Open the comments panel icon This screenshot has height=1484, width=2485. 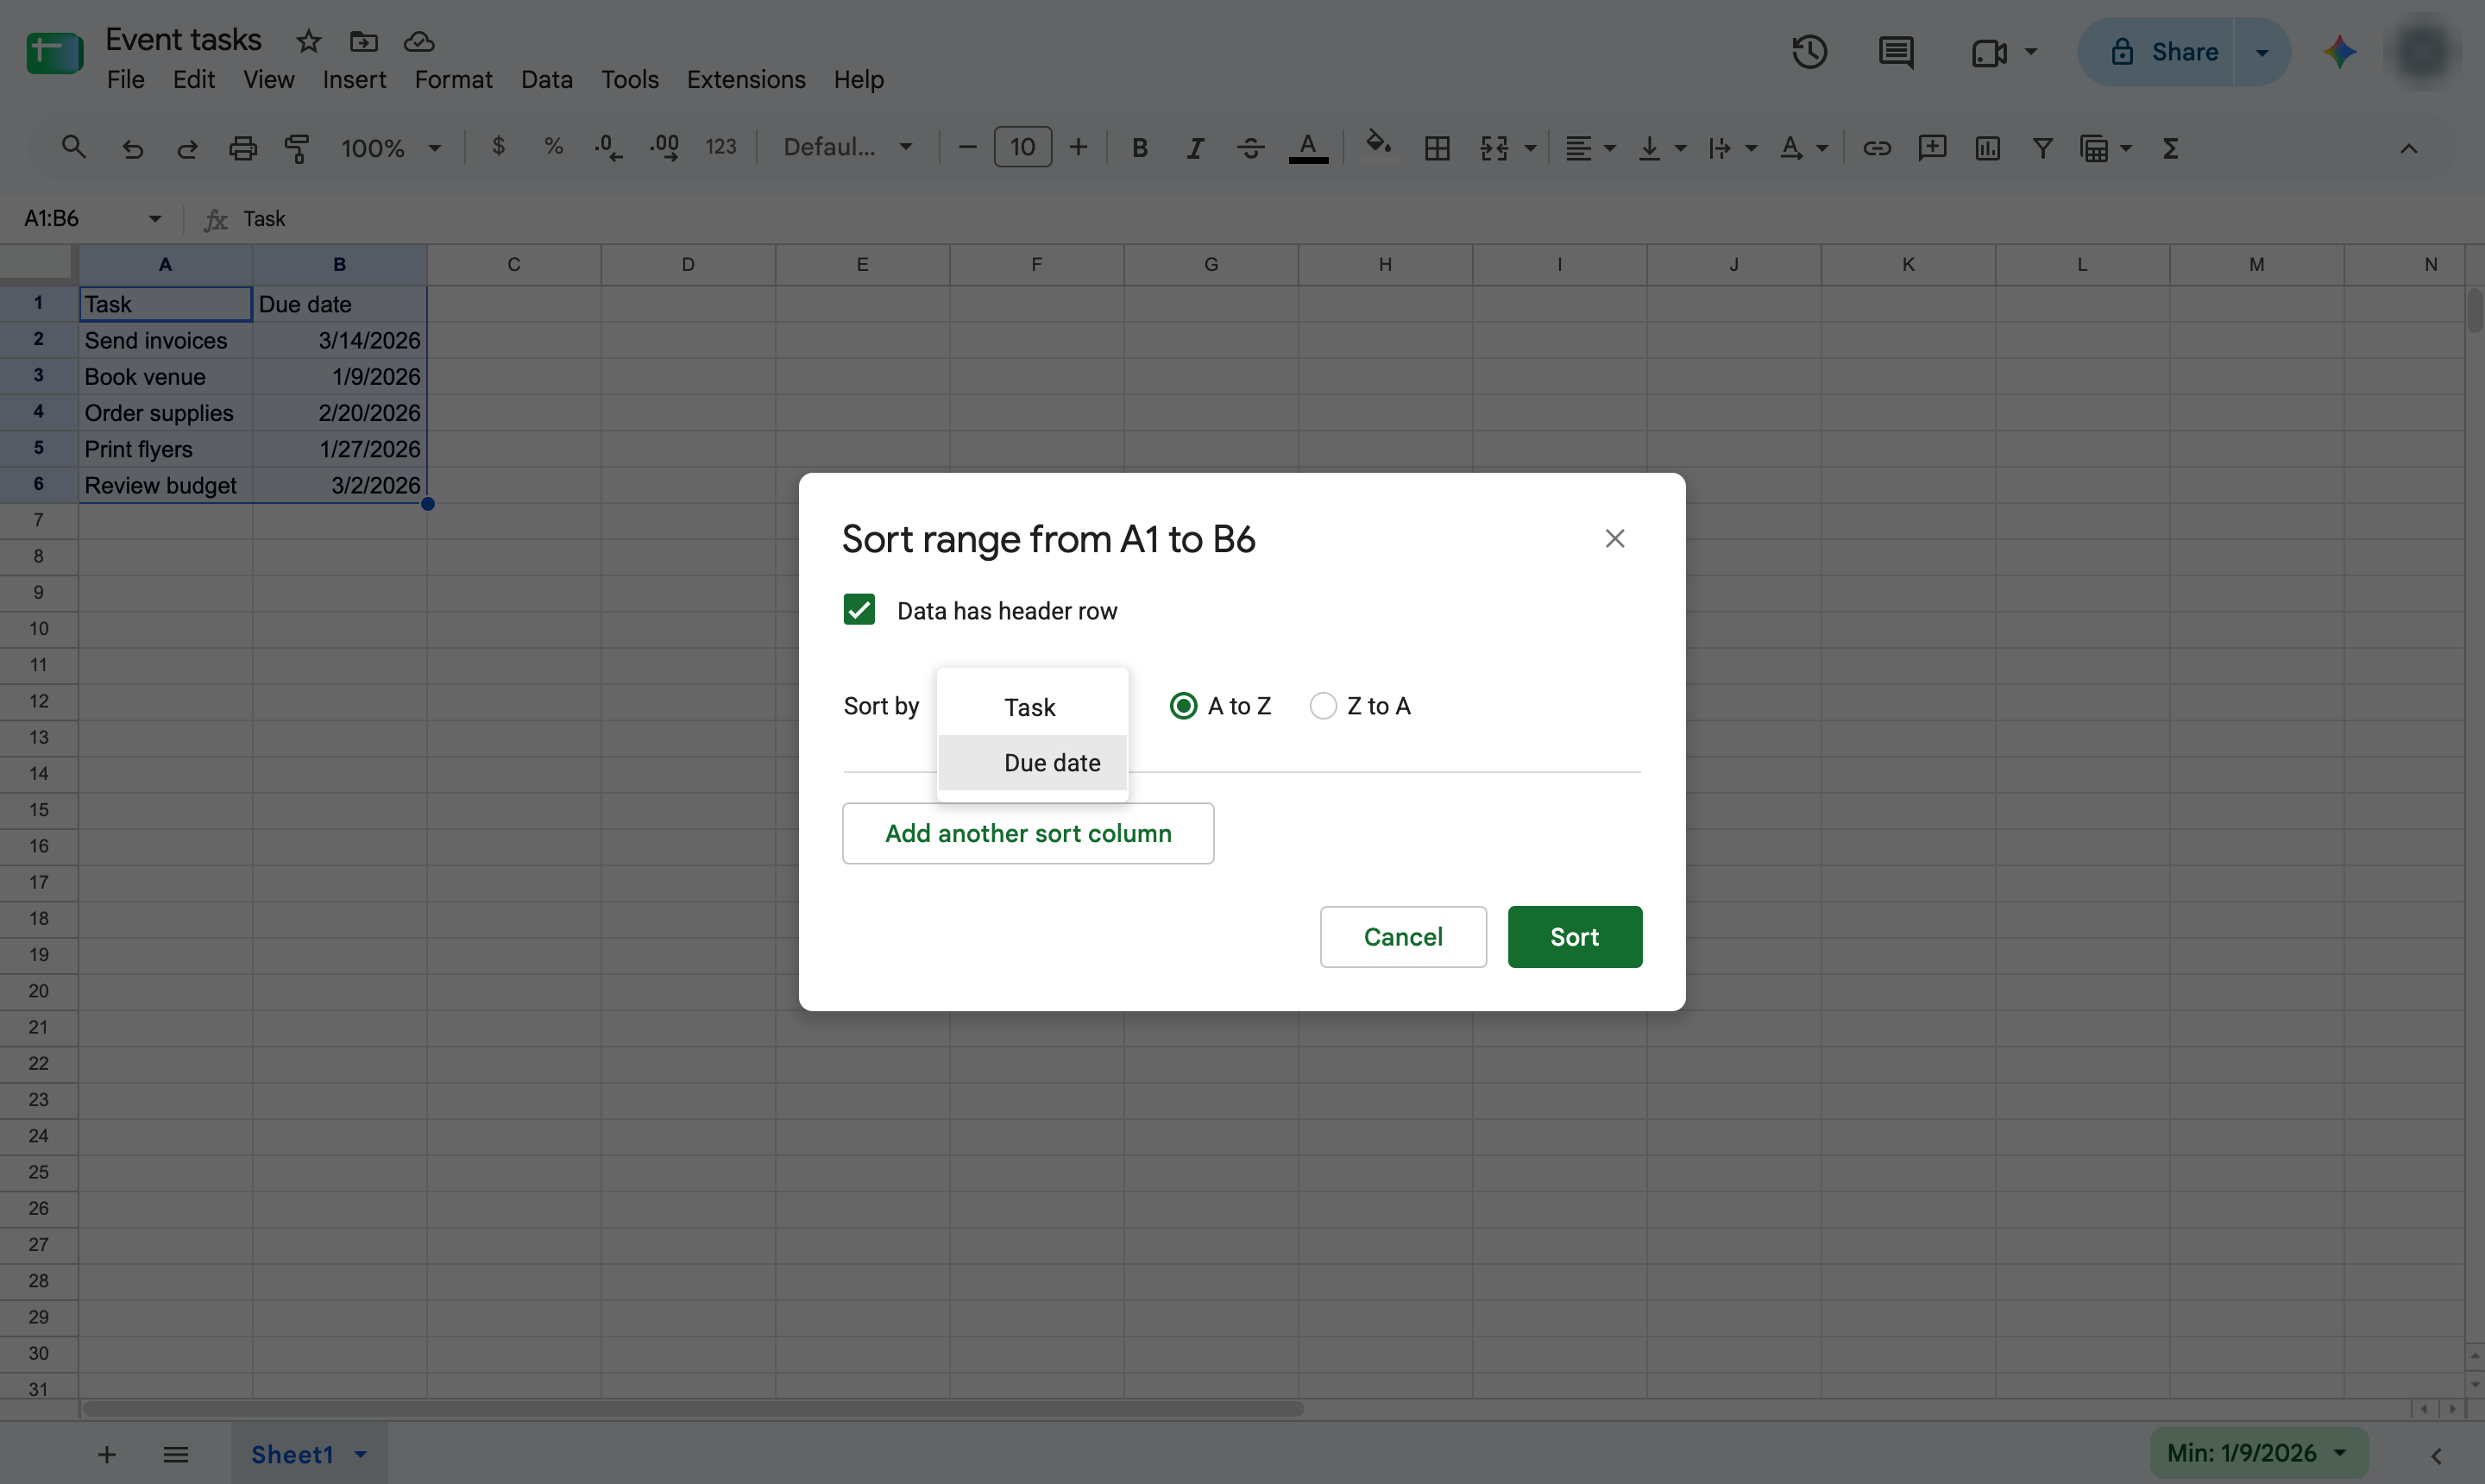pyautogui.click(x=1896, y=52)
